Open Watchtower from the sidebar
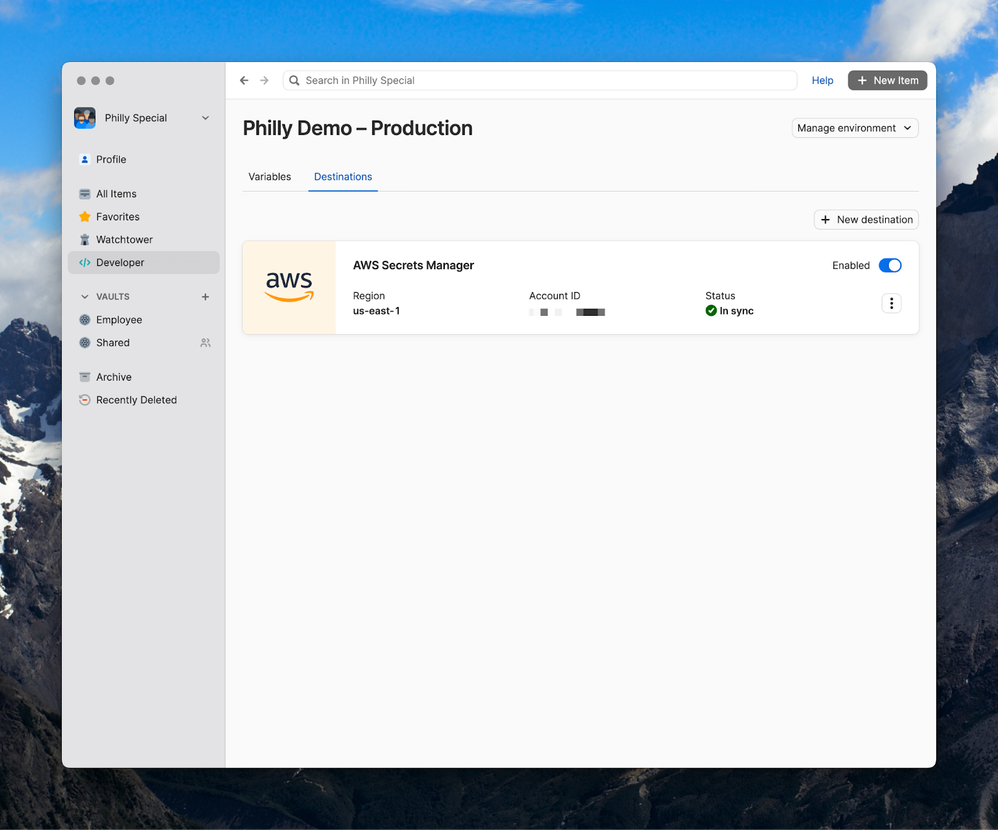Image resolution: width=998 pixels, height=830 pixels. tap(124, 240)
